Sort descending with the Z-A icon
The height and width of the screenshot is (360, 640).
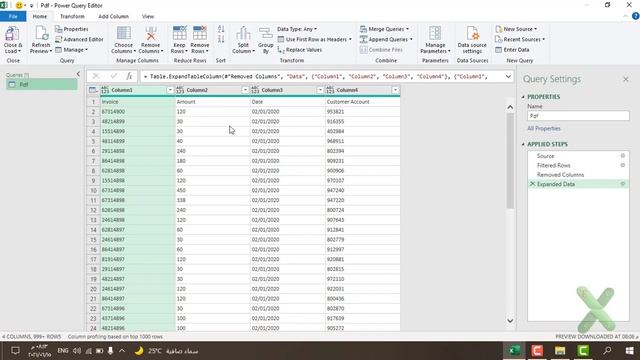(221, 39)
